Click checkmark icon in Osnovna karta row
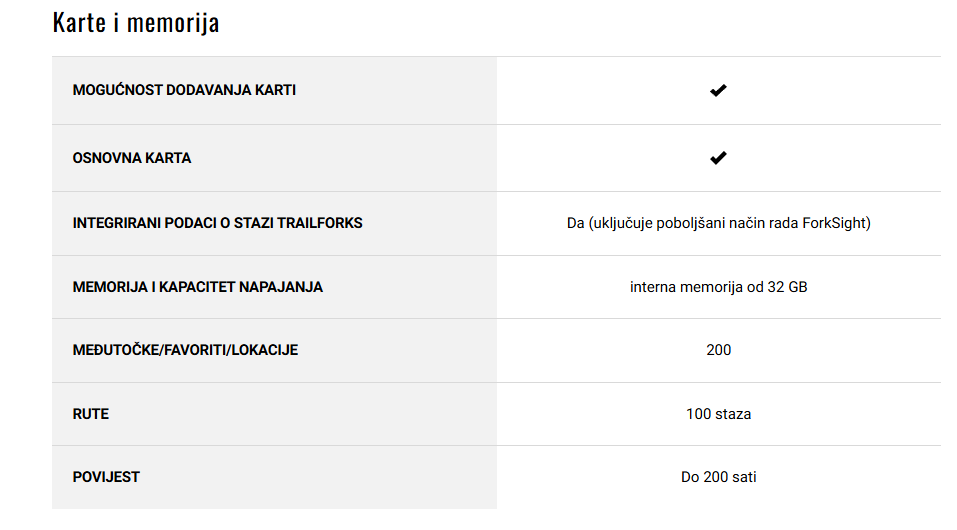Screen dimensions: 957x530 [718, 158]
